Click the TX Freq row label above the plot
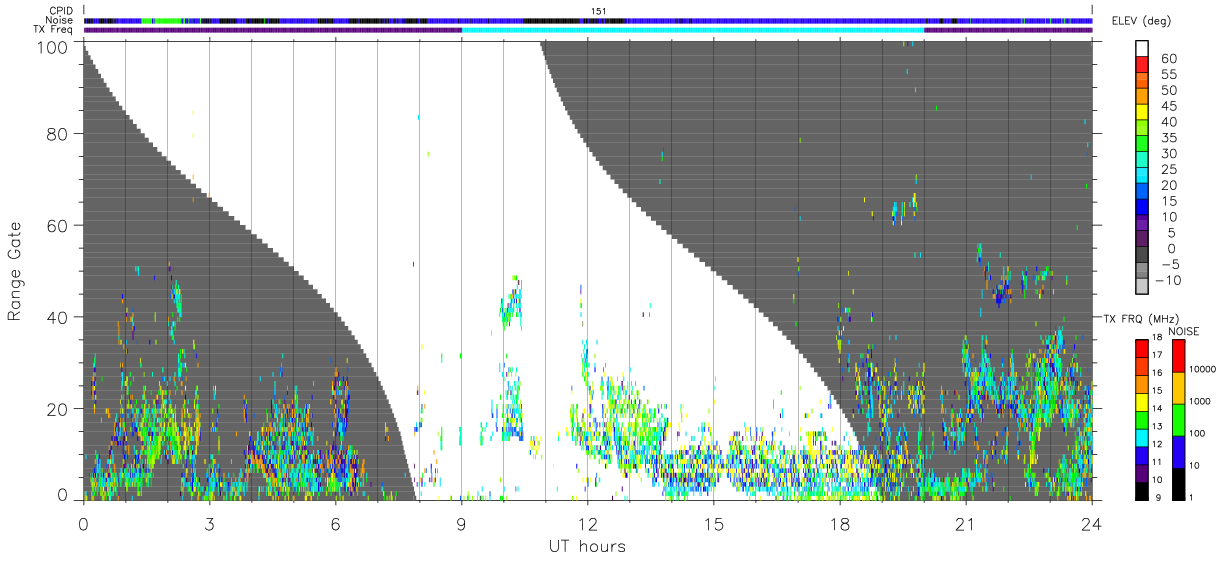The image size is (1228, 567). click(x=53, y=30)
